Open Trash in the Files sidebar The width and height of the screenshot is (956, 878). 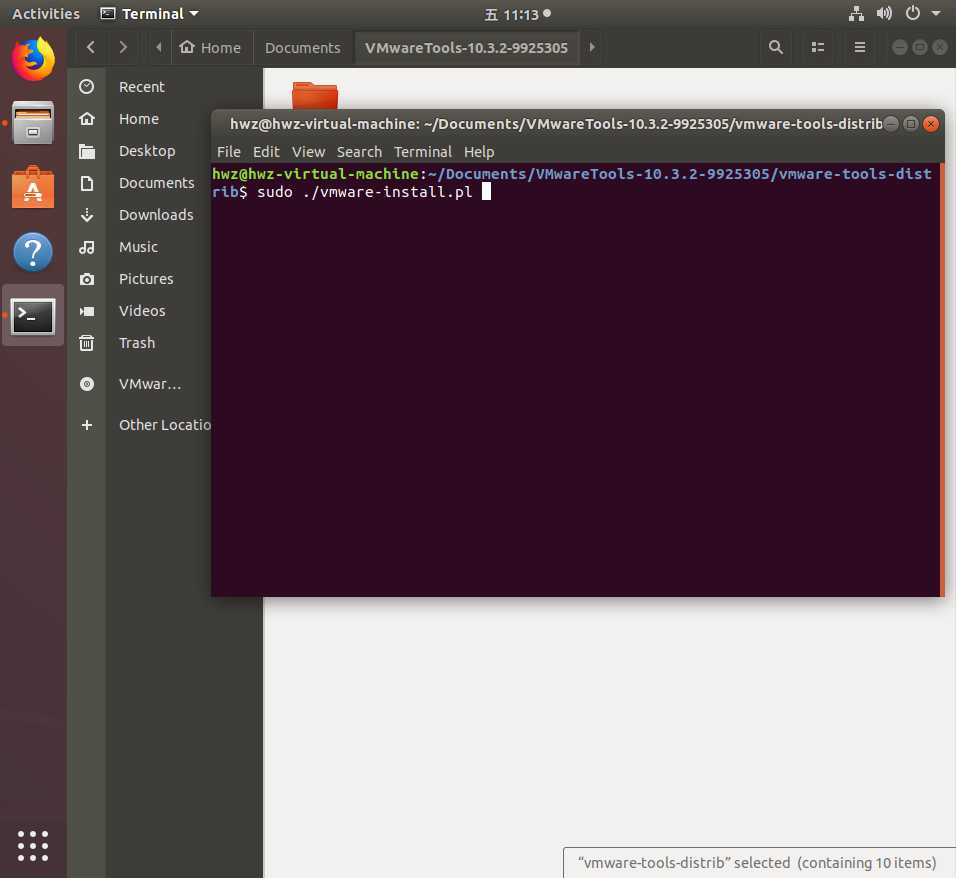137,343
